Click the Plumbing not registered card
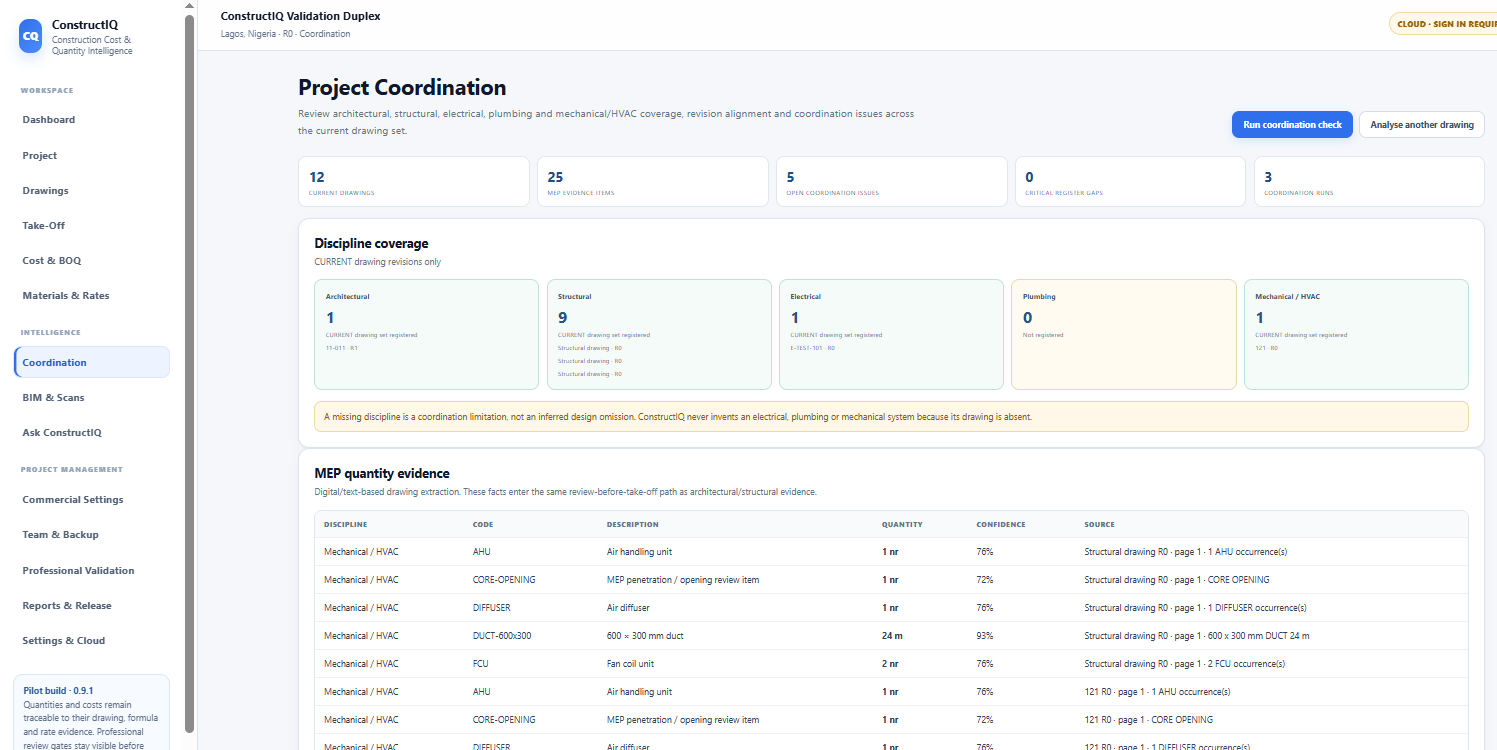 coord(1124,334)
